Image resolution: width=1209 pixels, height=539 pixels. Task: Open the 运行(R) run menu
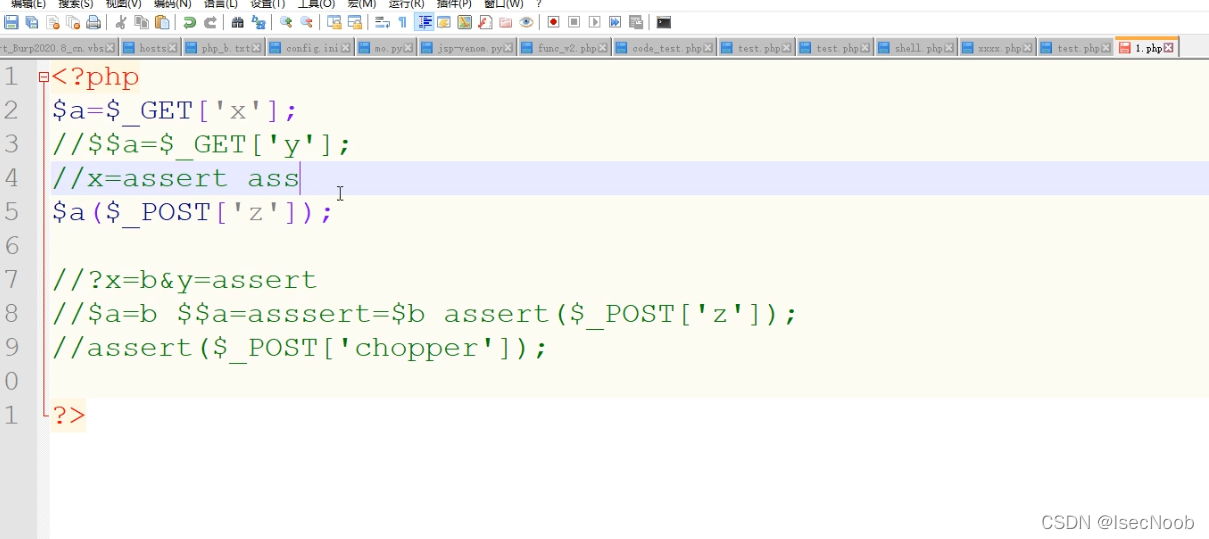point(406,4)
